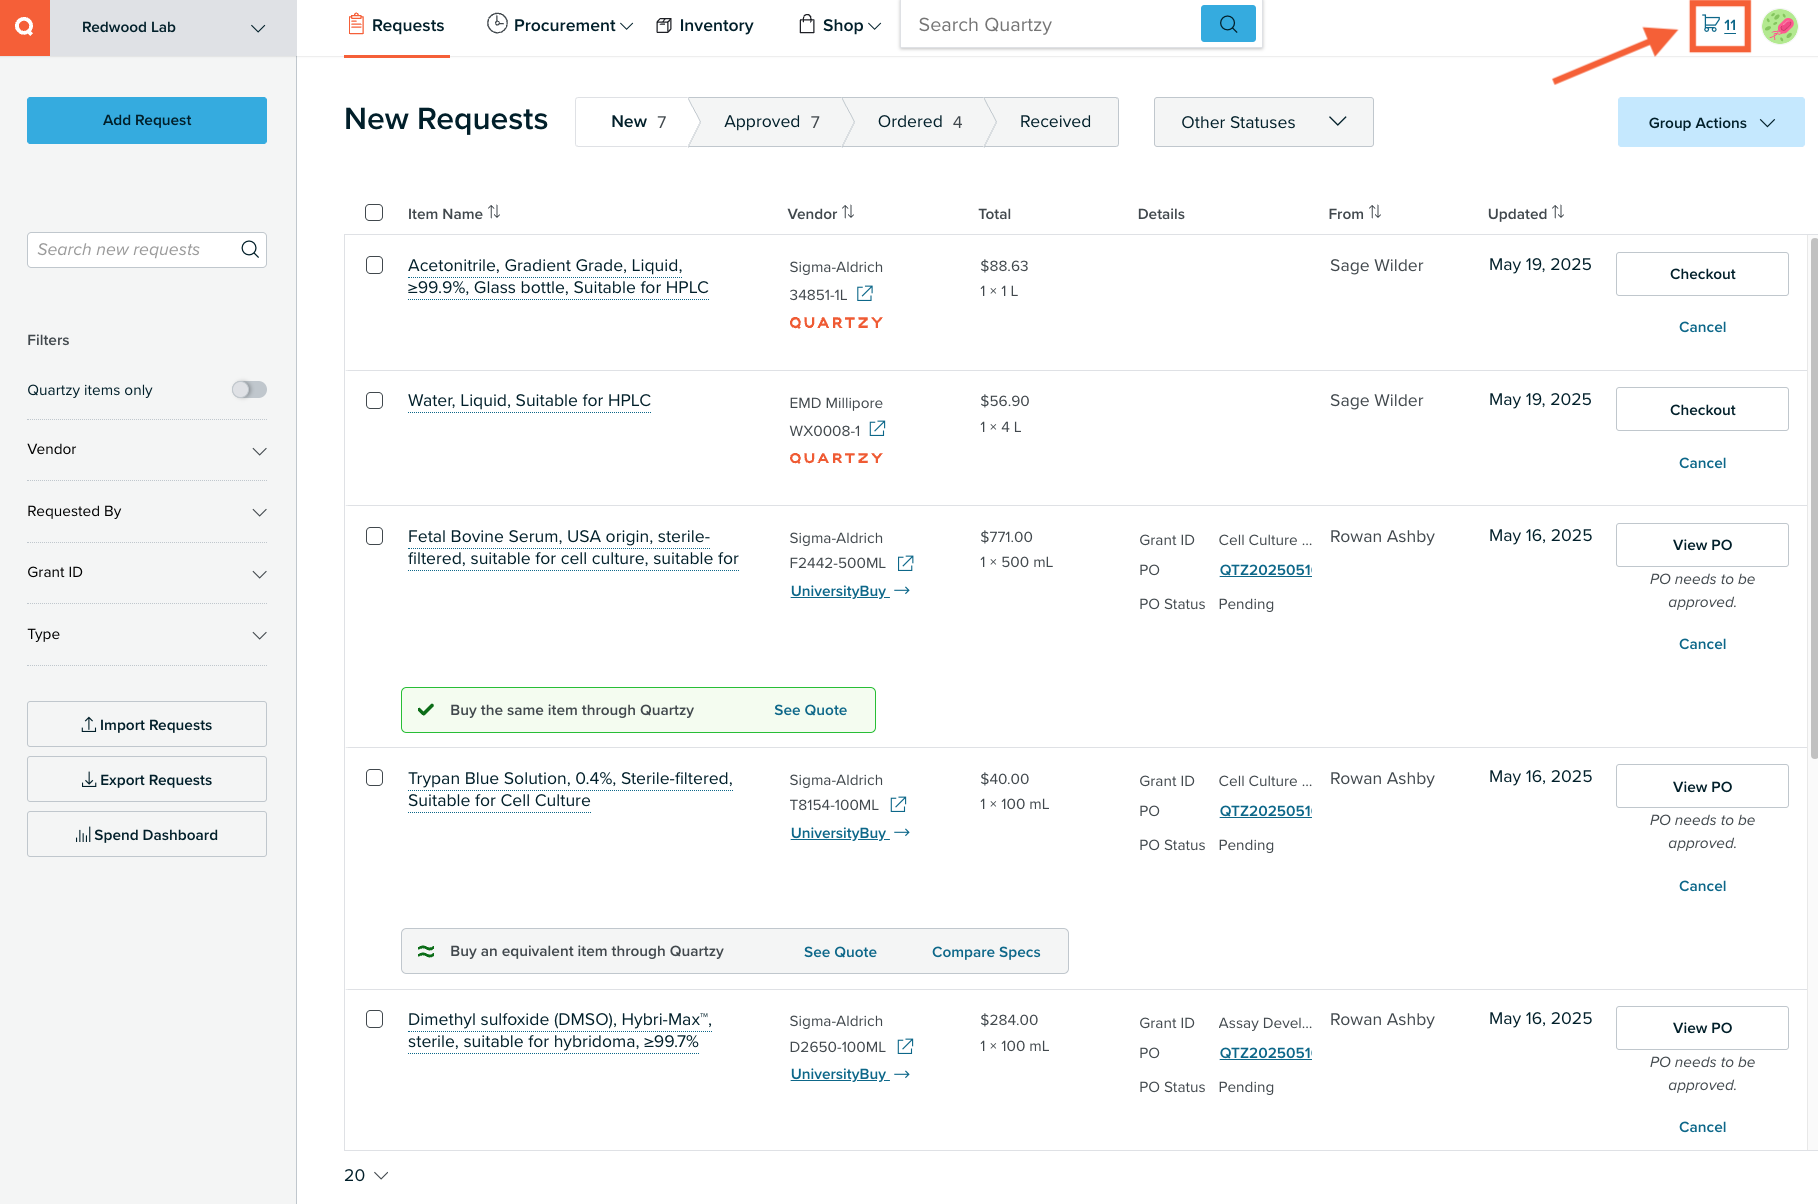Open external link icon next to 34851-1L
This screenshot has width=1818, height=1204.
(865, 294)
